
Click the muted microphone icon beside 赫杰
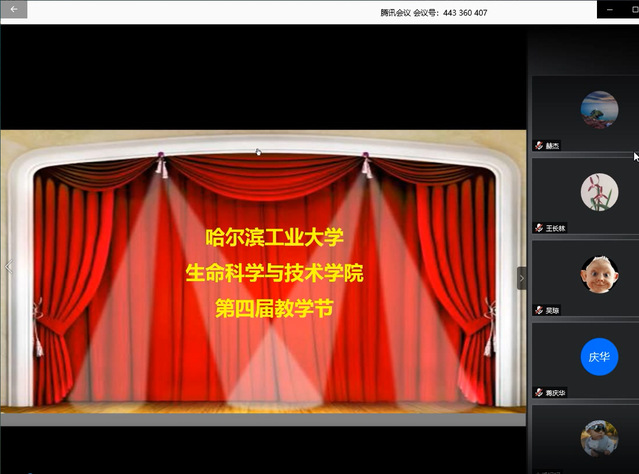(538, 146)
